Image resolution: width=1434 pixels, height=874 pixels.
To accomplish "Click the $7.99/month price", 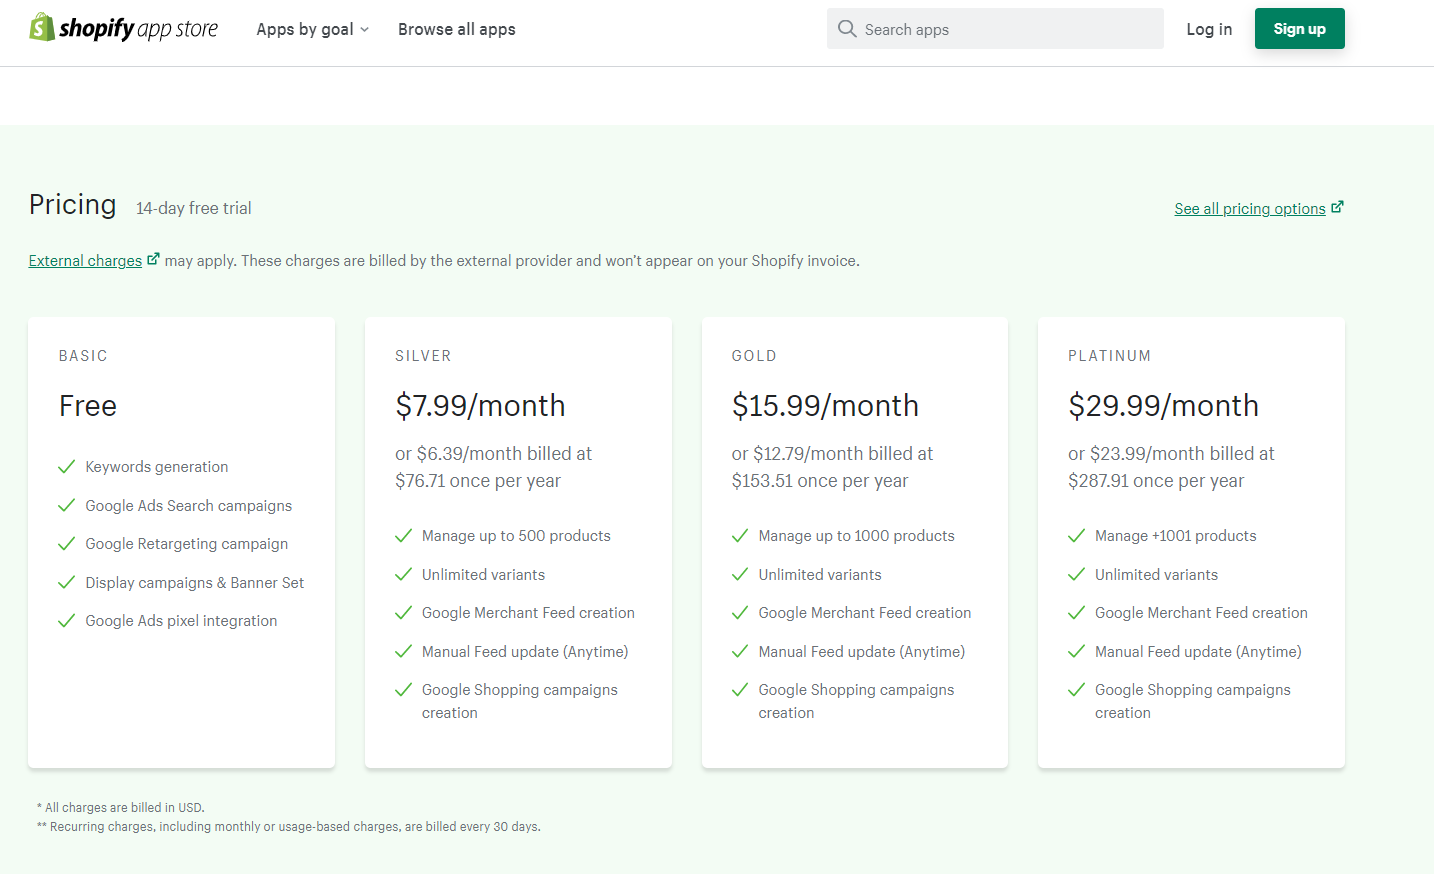I will point(480,405).
